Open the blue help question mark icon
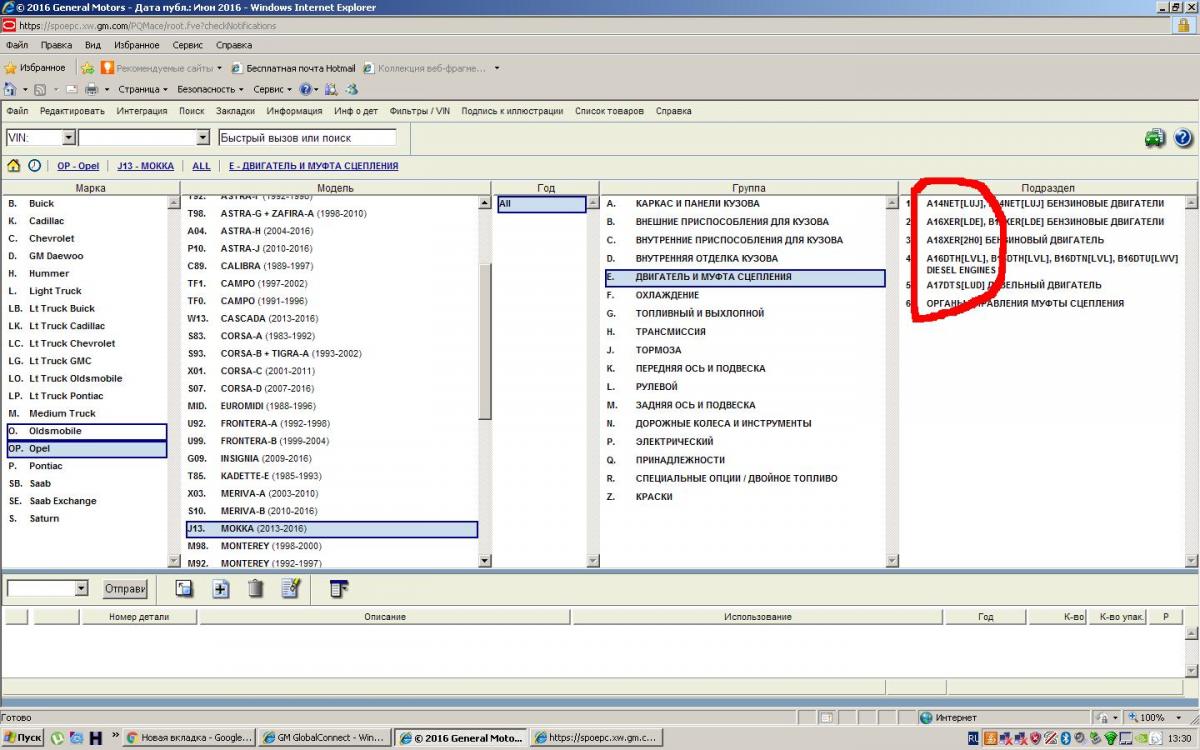Image resolution: width=1200 pixels, height=750 pixels. (x=1183, y=139)
